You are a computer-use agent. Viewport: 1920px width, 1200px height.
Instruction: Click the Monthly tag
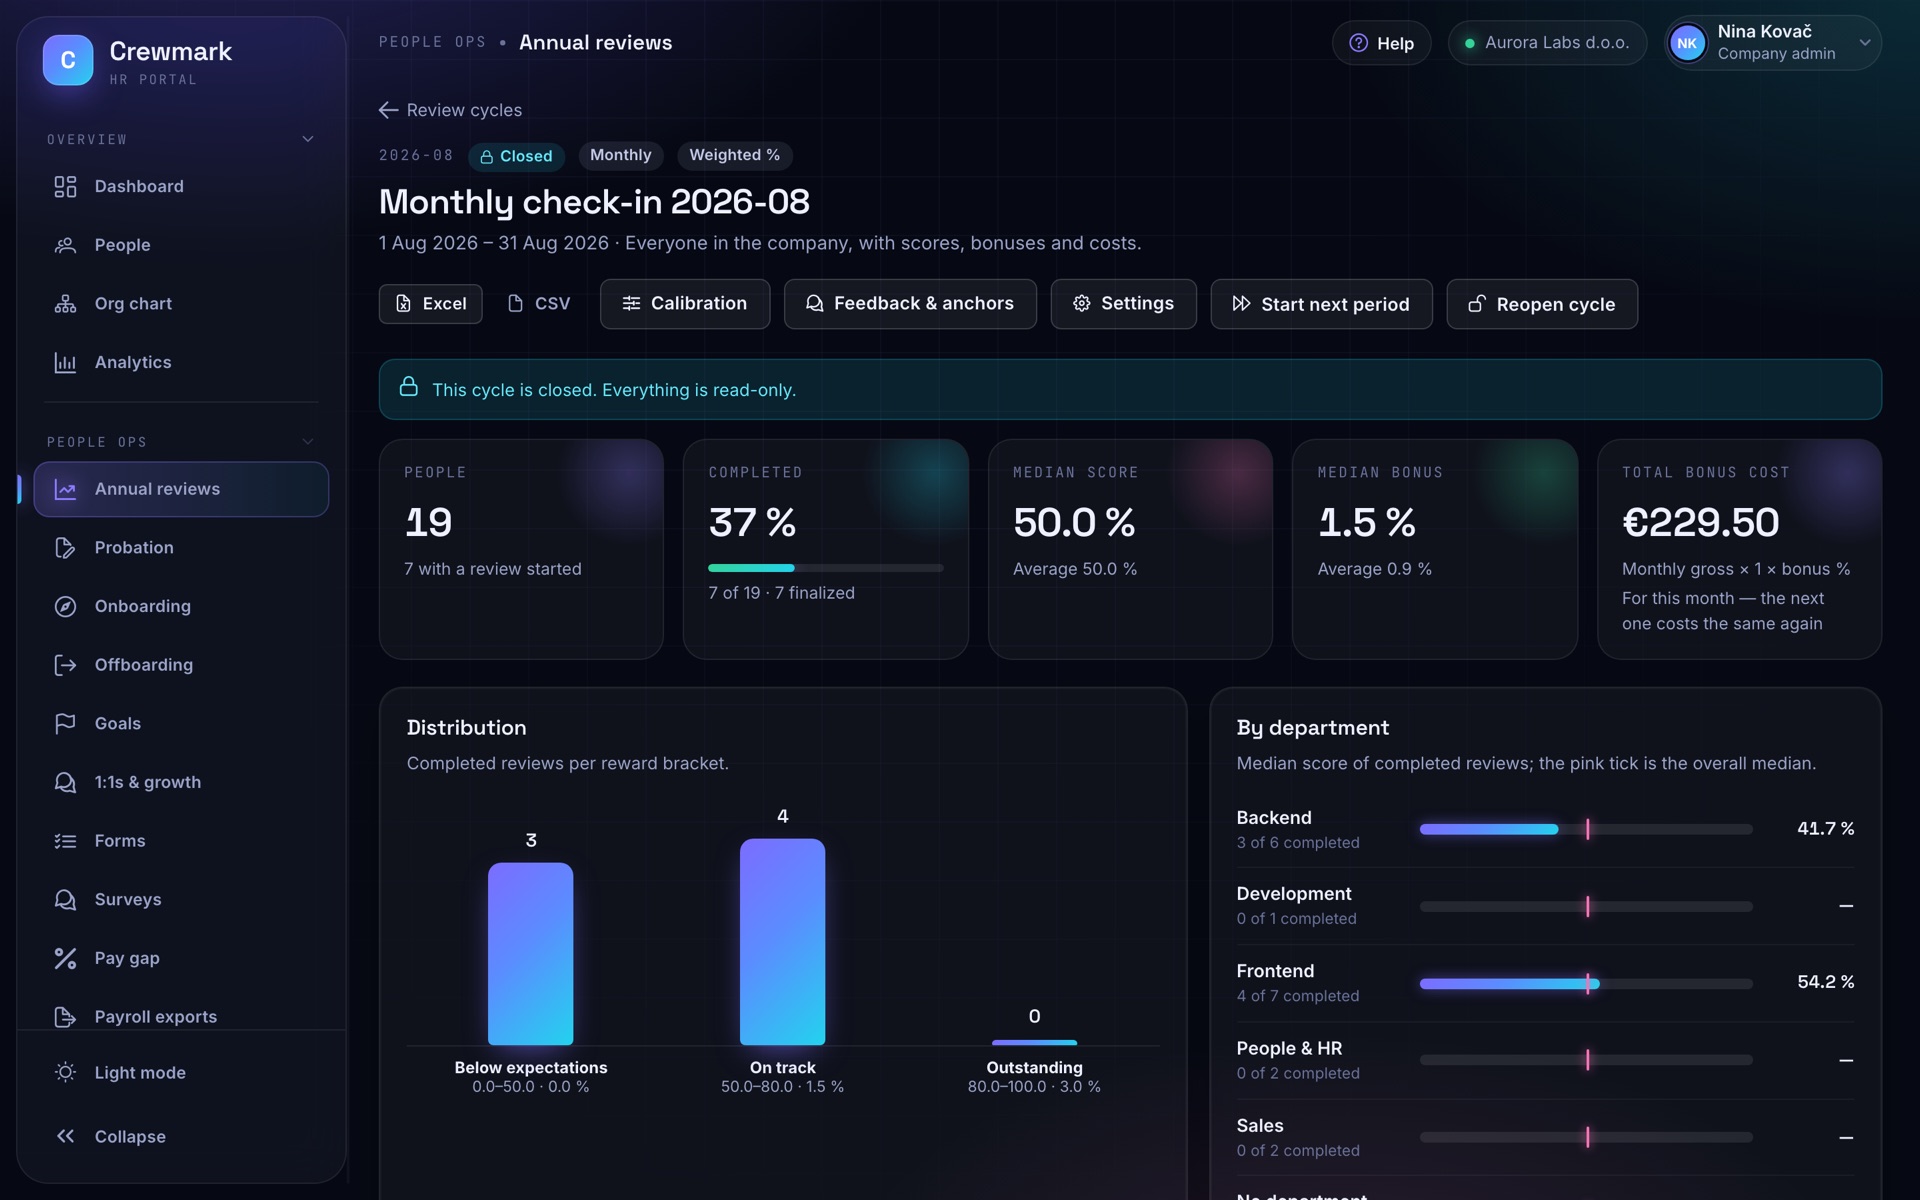620,155
